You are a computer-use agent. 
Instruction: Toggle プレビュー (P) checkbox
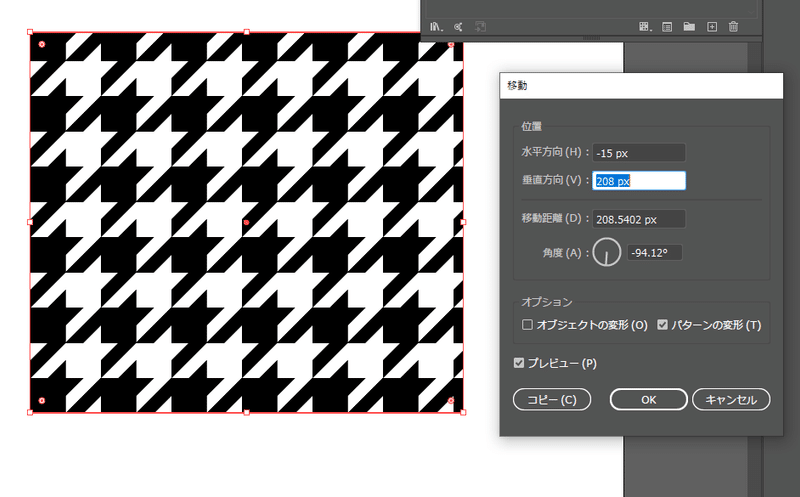(x=519, y=363)
